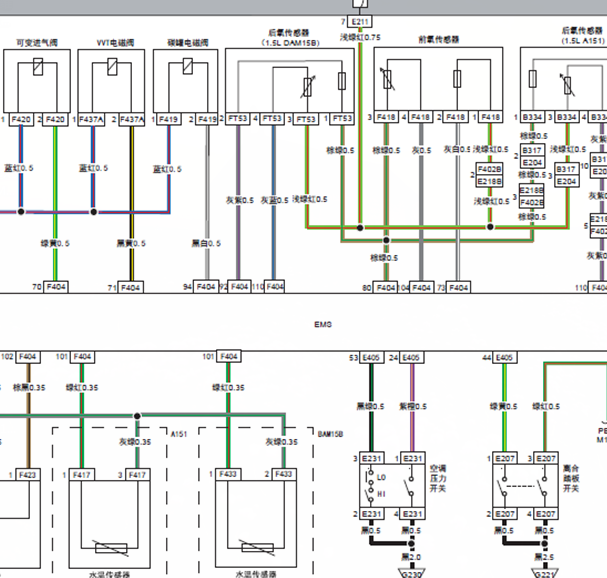The width and height of the screenshot is (607, 578).
Task: Select E231 connector pin 1
Action: click(413, 458)
